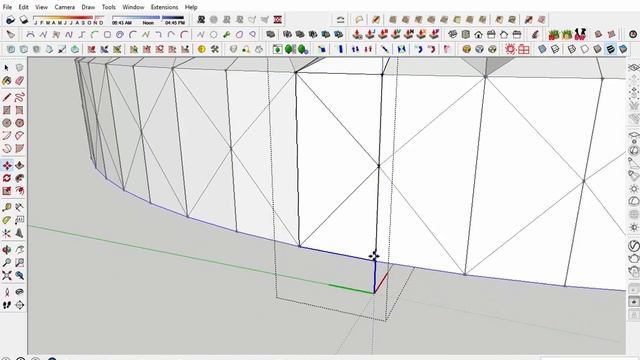Pick the Offset tool
Screen dimensions: 640x360
[x=19, y=191]
